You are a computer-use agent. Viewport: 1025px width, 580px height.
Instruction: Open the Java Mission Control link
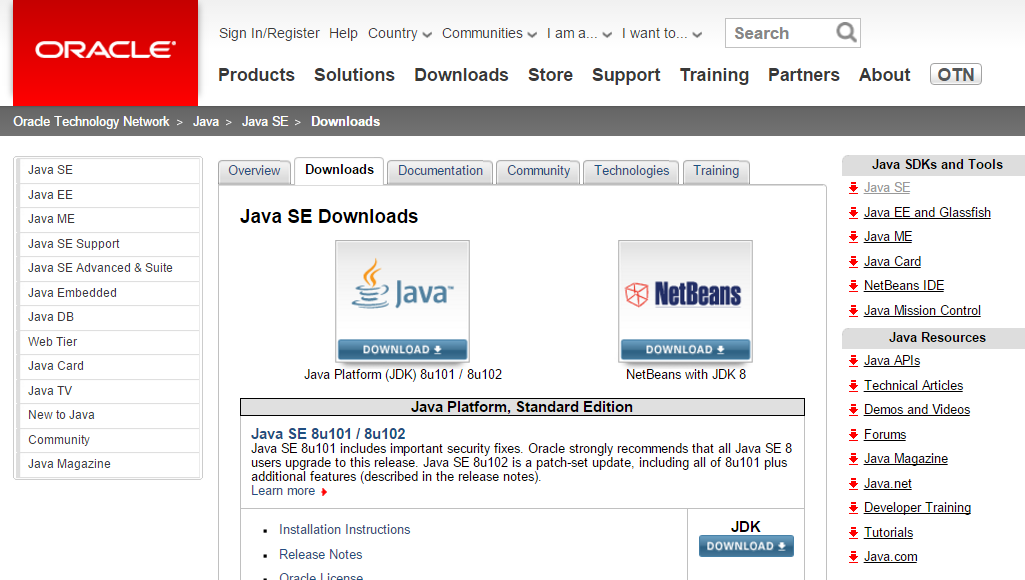tap(922, 311)
